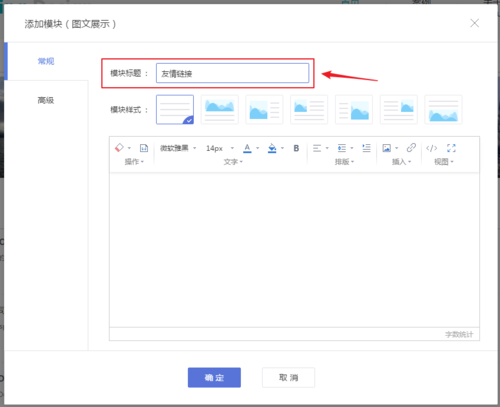Open the 视图 toolbar group menu
The height and width of the screenshot is (407, 500).
point(444,162)
